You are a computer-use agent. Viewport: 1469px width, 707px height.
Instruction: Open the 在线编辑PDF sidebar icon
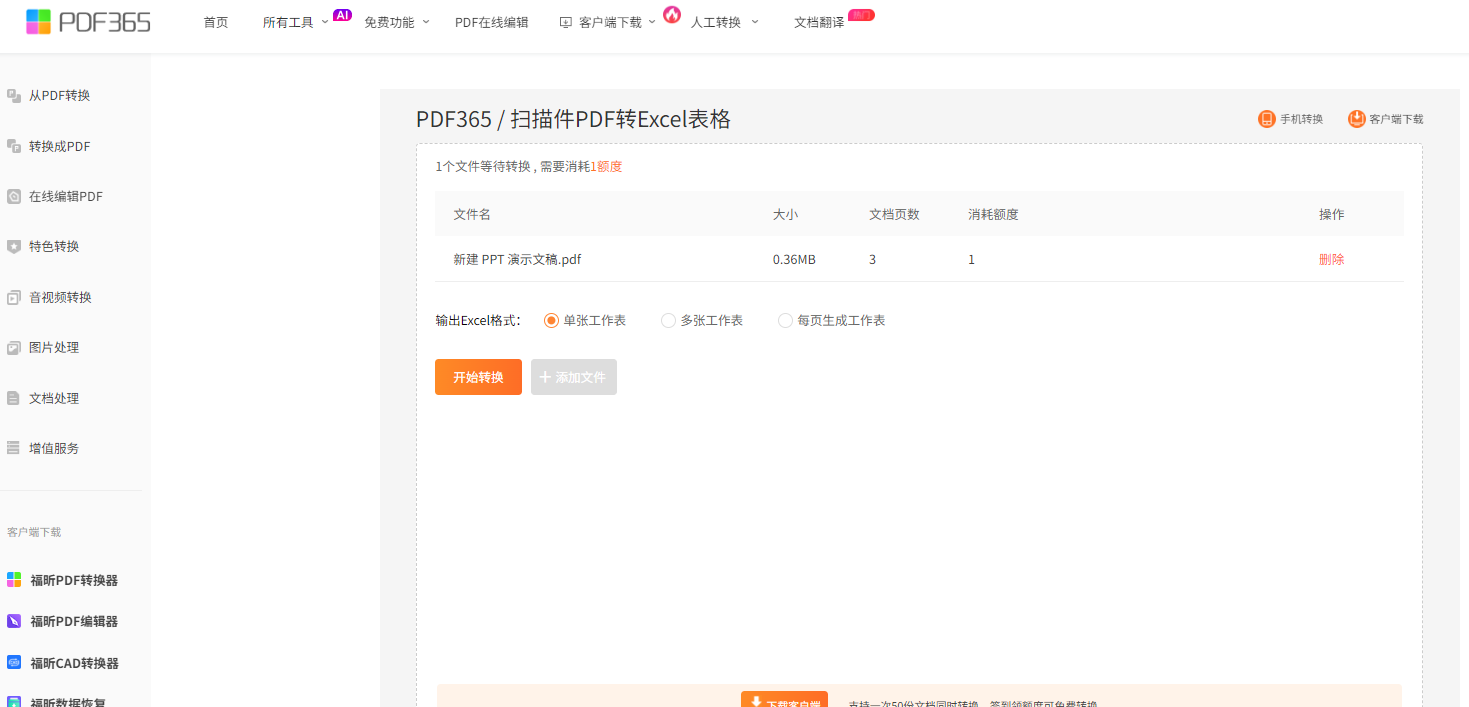14,197
